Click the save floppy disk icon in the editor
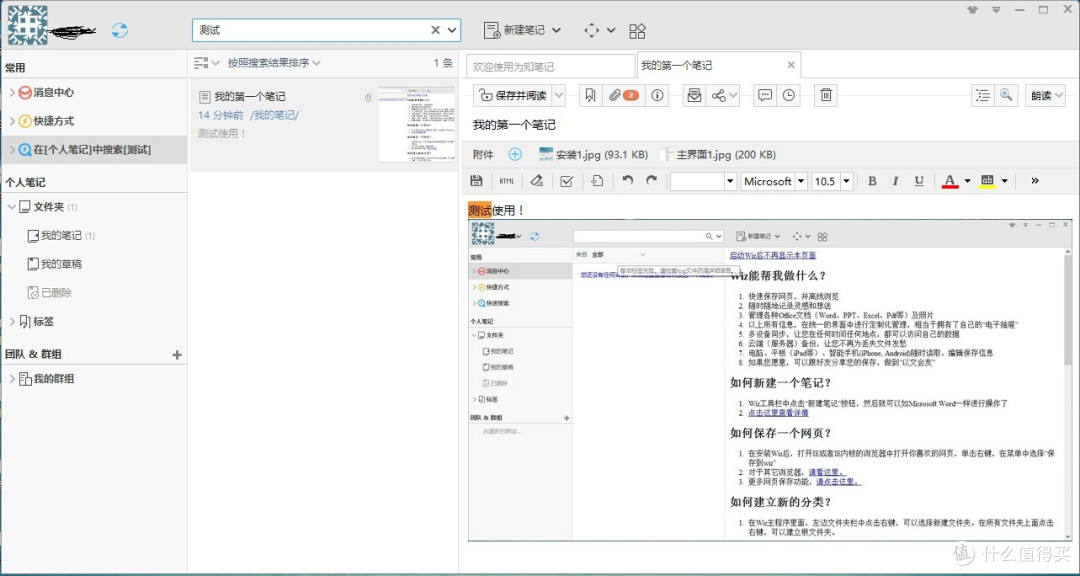 point(476,181)
